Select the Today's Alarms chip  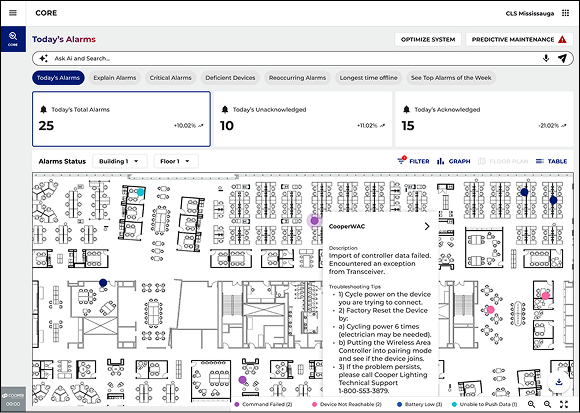[x=58, y=78]
